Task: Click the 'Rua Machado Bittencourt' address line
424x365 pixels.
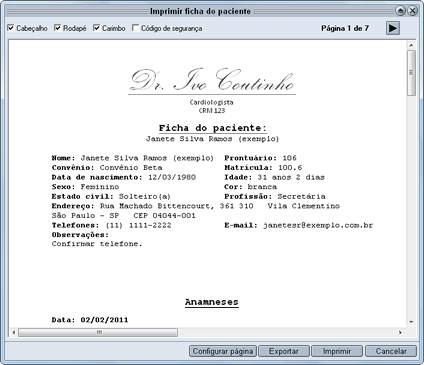Action: coord(196,206)
